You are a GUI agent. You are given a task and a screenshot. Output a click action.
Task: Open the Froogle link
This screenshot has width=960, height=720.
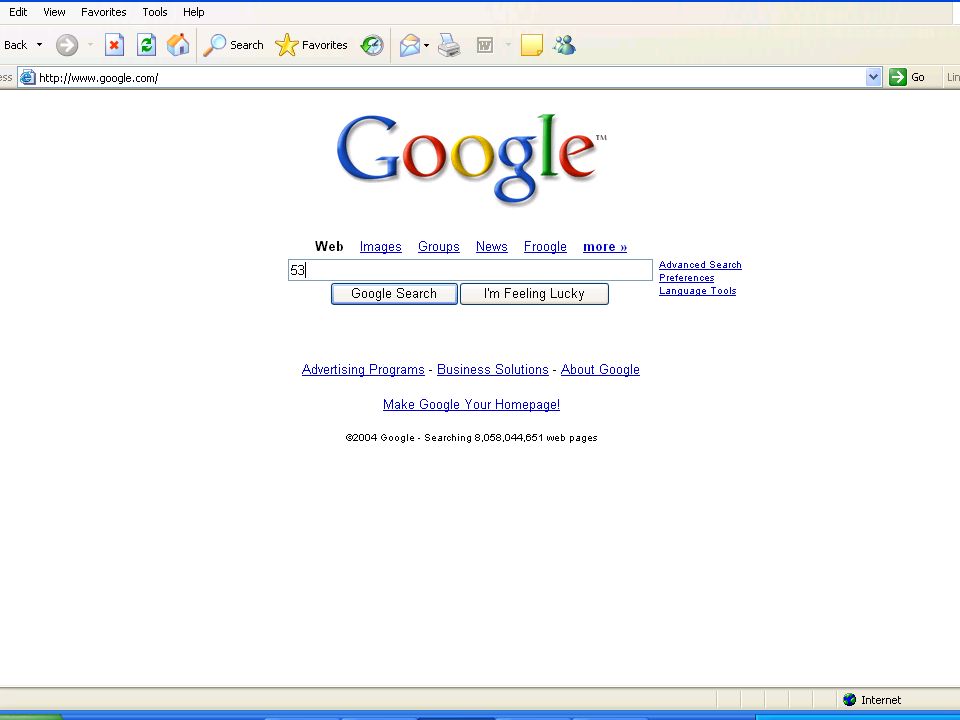tap(545, 246)
